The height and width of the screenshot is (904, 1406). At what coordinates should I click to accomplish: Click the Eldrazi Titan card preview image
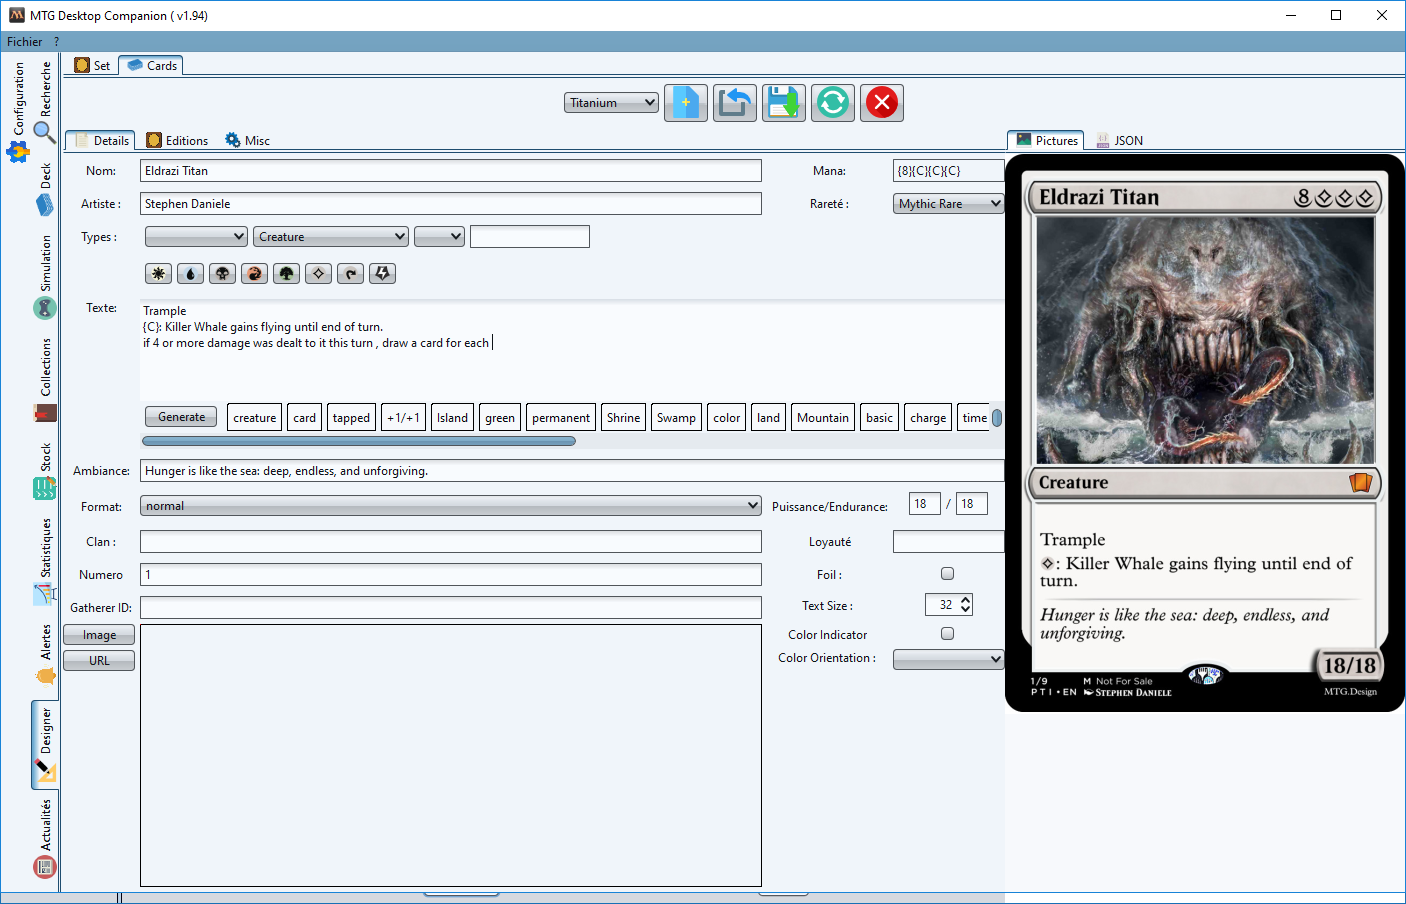coord(1206,432)
